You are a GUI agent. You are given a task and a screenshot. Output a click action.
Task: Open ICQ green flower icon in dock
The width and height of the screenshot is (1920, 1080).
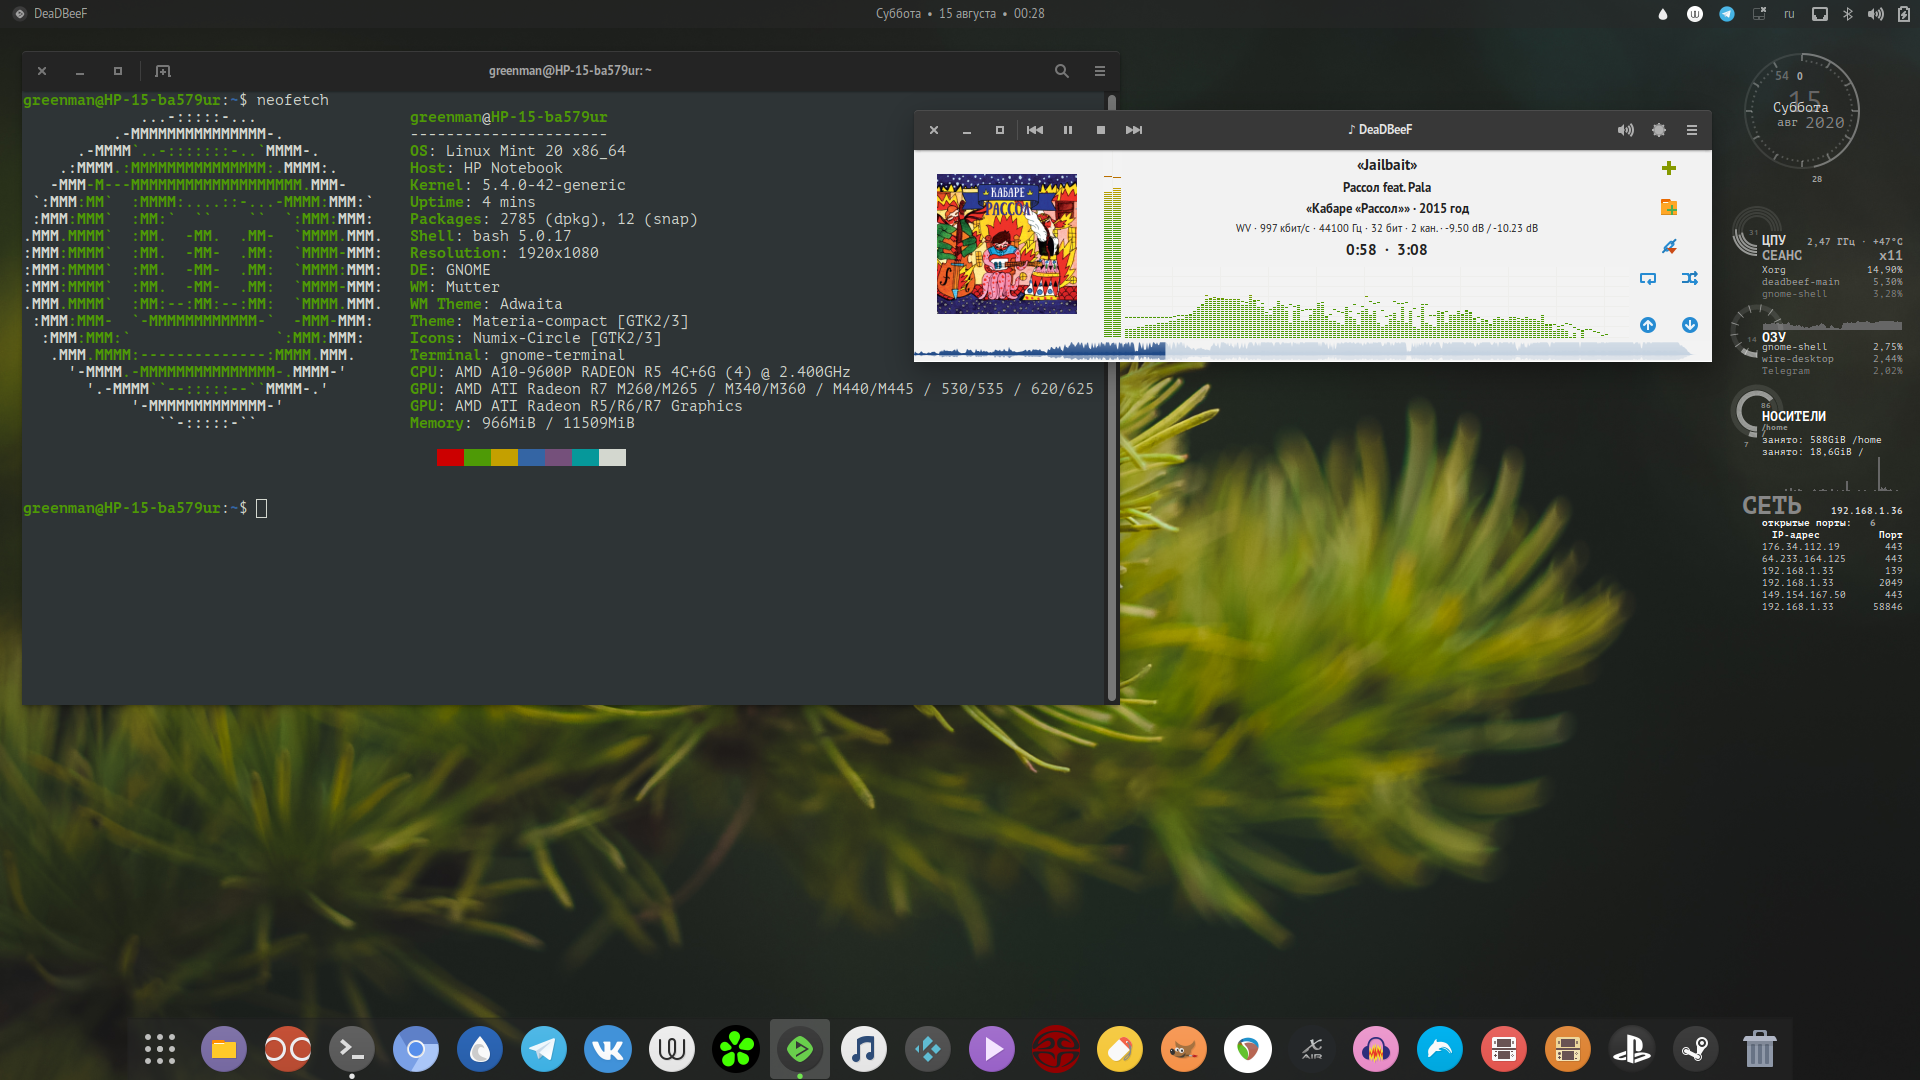click(736, 1049)
